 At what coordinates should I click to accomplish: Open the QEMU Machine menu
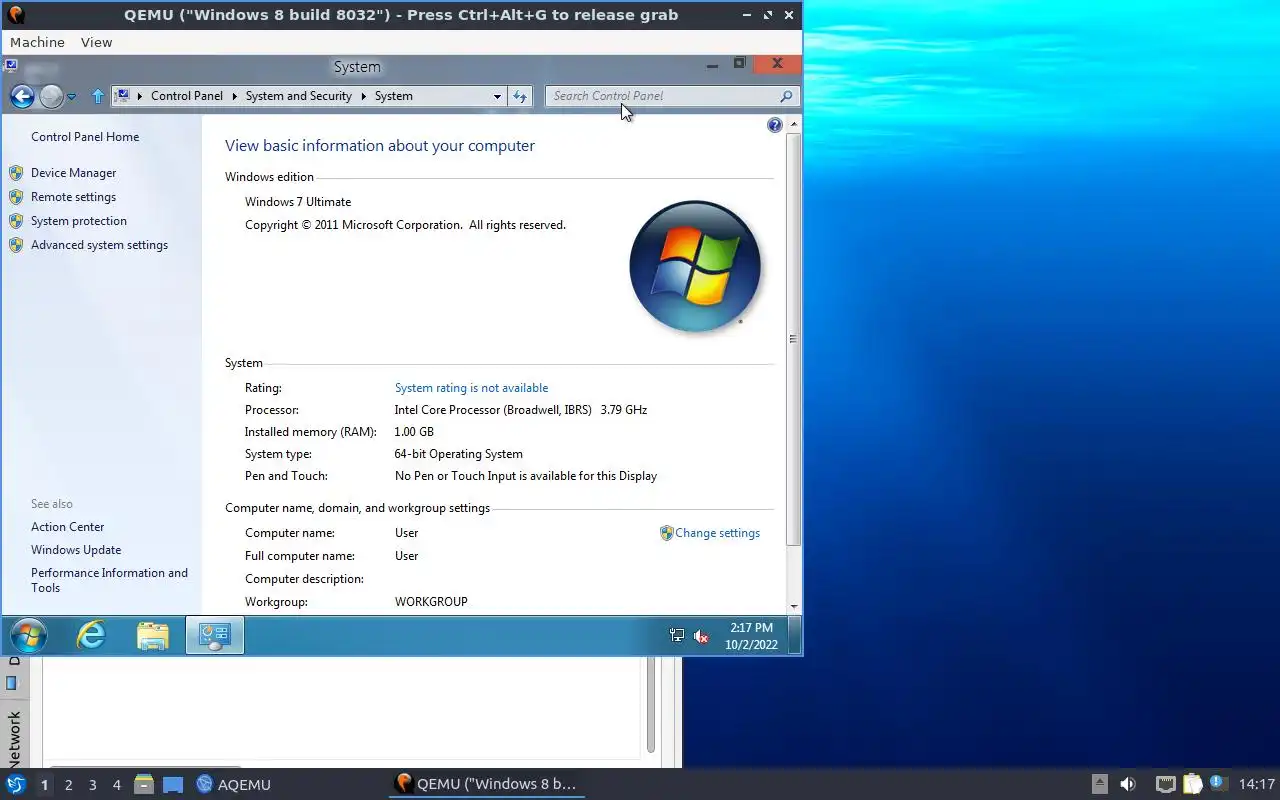pyautogui.click(x=37, y=42)
